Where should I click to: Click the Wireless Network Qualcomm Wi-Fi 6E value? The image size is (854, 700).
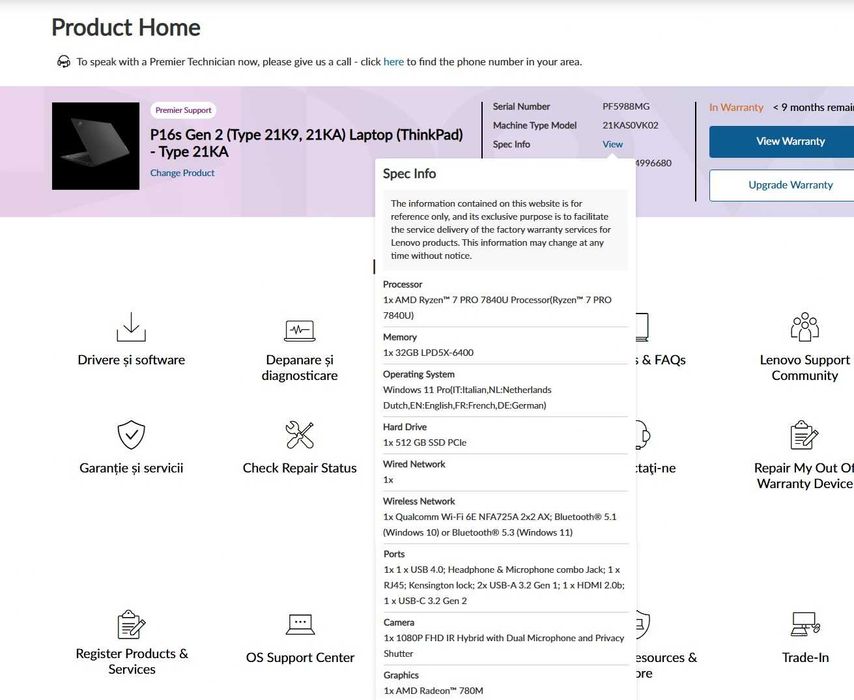(499, 525)
